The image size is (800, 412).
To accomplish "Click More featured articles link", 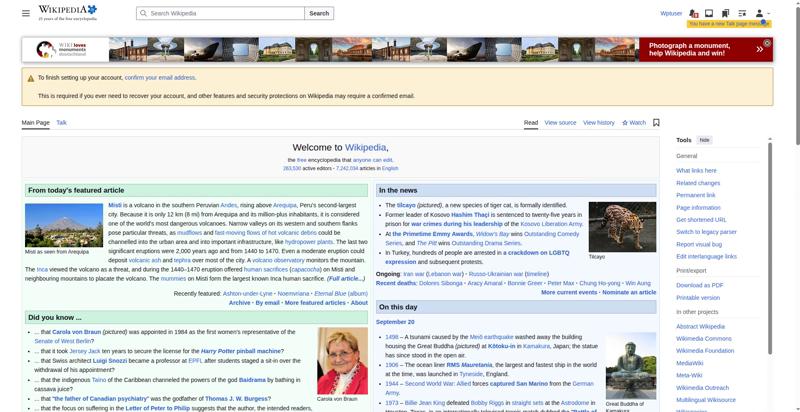I will pos(315,303).
